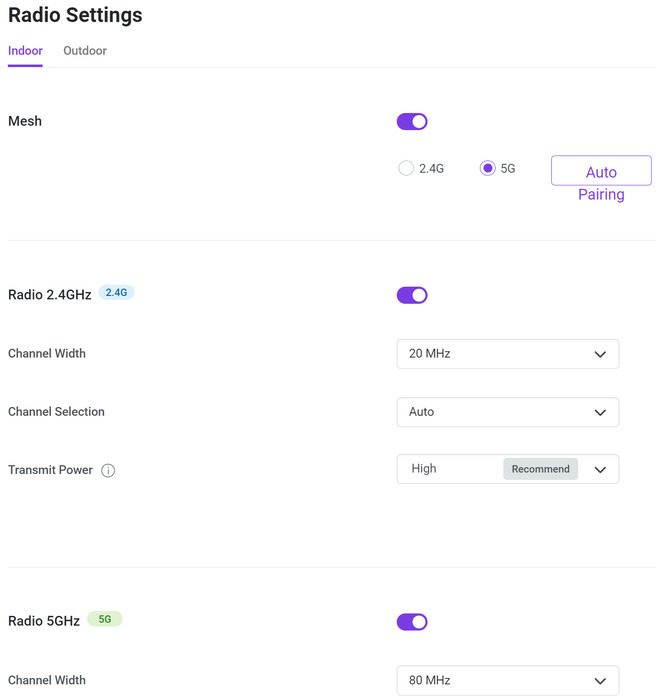Switch to the Outdoor tab
The image size is (656, 700).
click(85, 50)
